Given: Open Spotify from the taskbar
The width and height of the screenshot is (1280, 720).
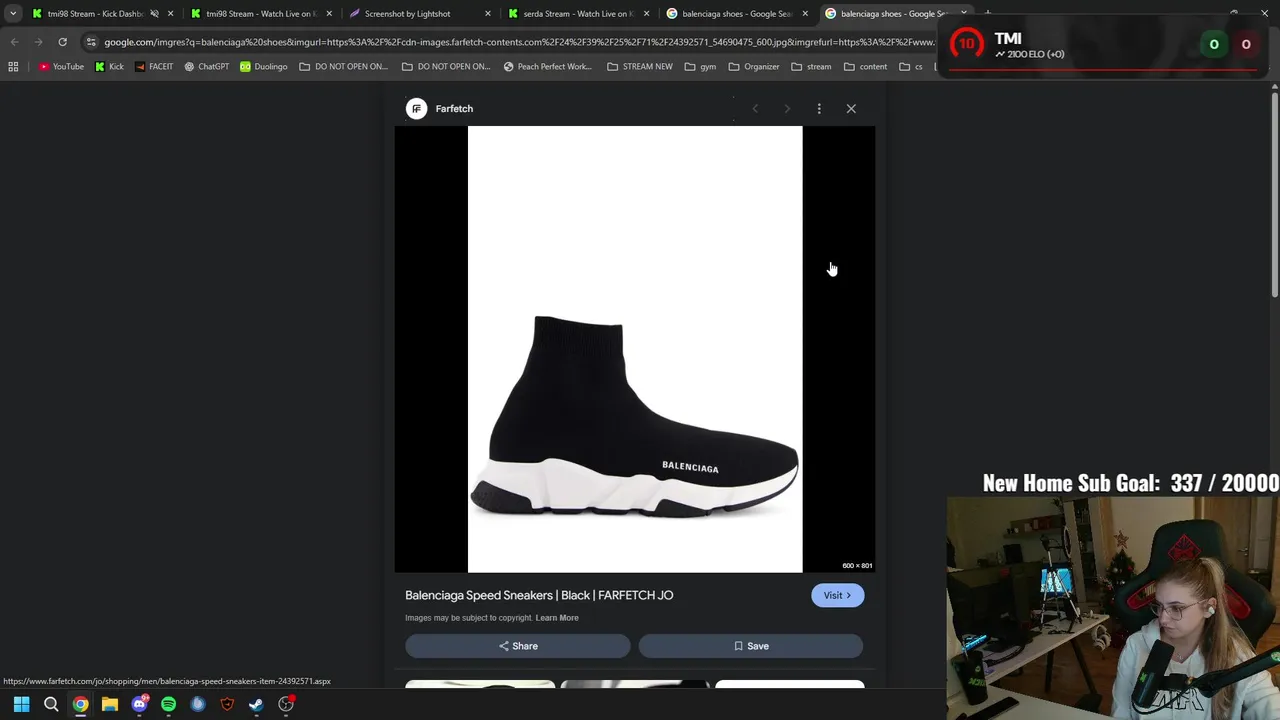Looking at the screenshot, I should (x=168, y=704).
